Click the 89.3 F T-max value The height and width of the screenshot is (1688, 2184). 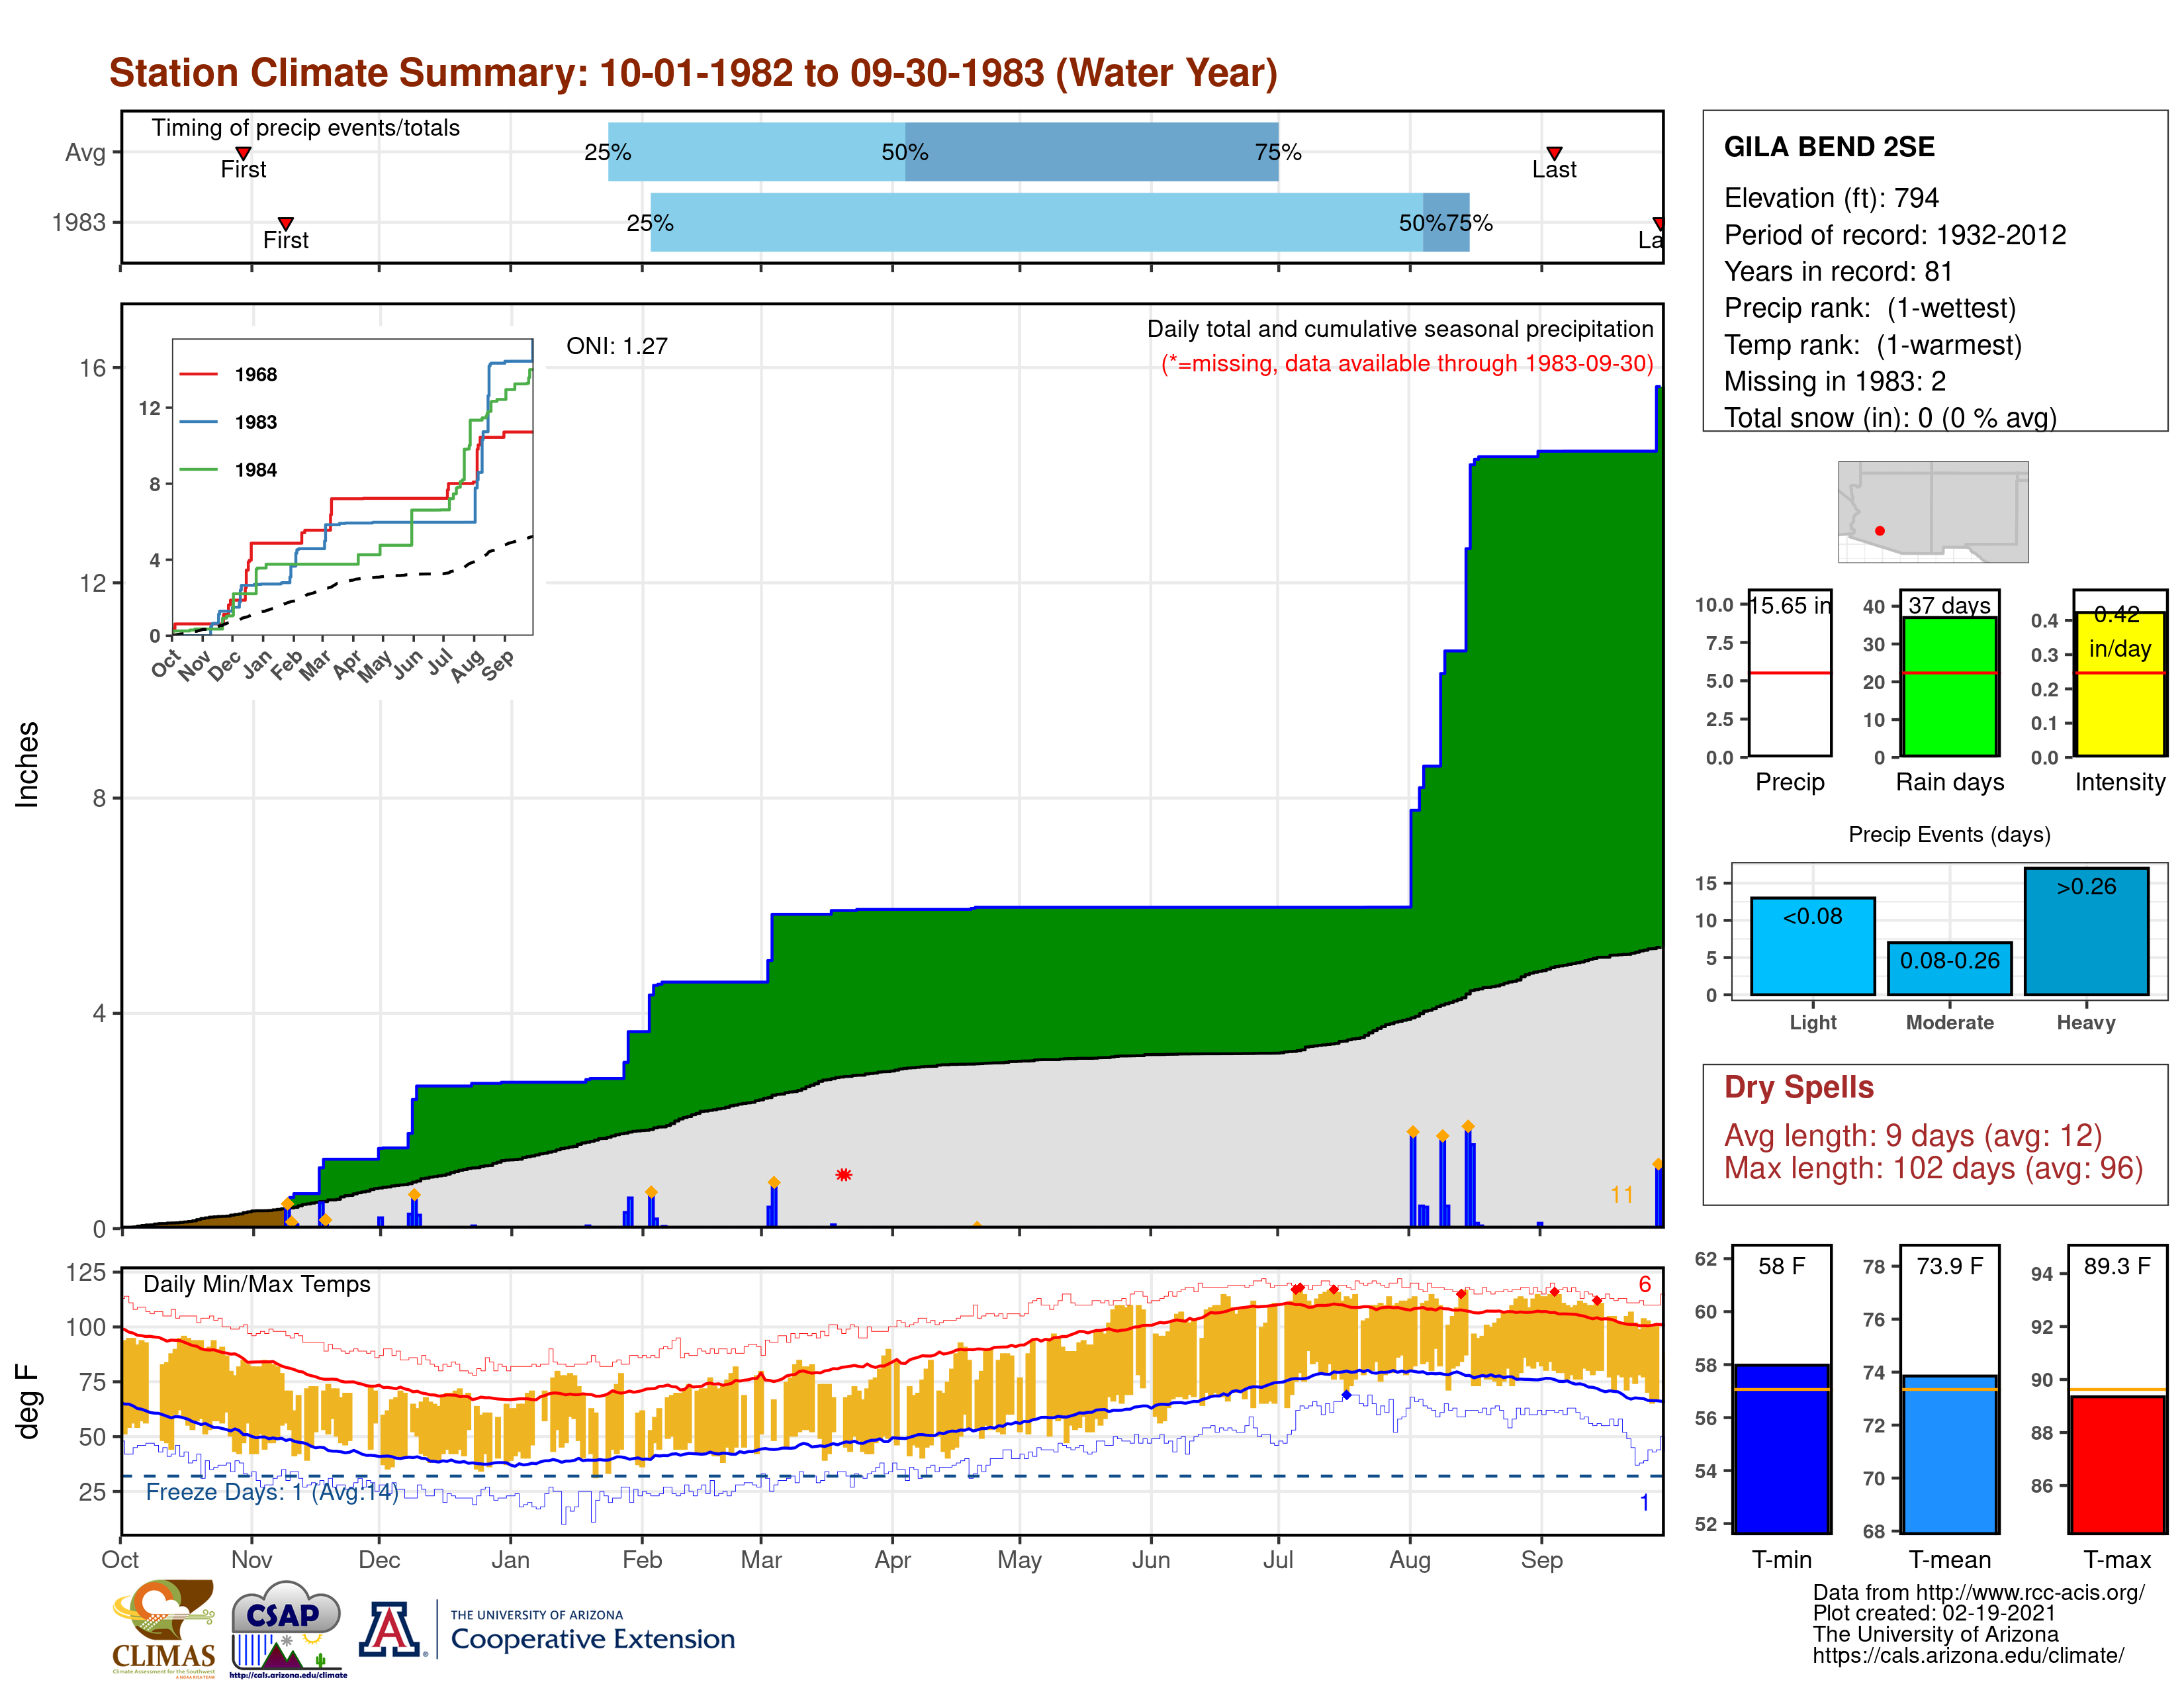(x=2117, y=1266)
